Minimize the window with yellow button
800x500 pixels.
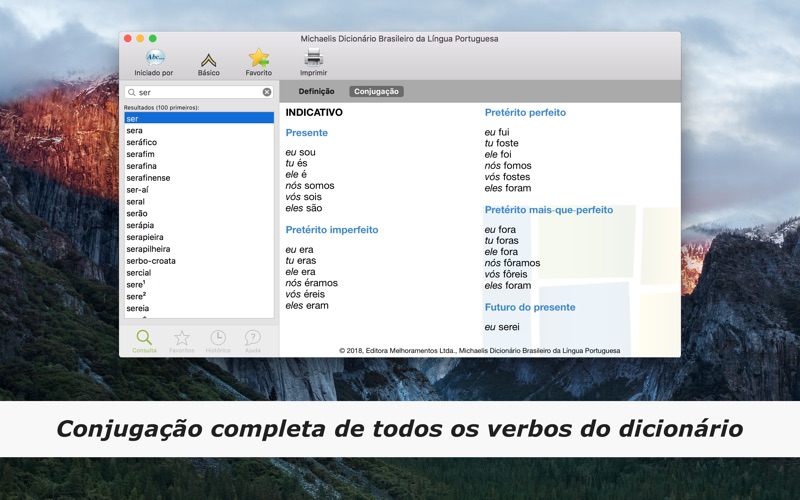point(140,38)
